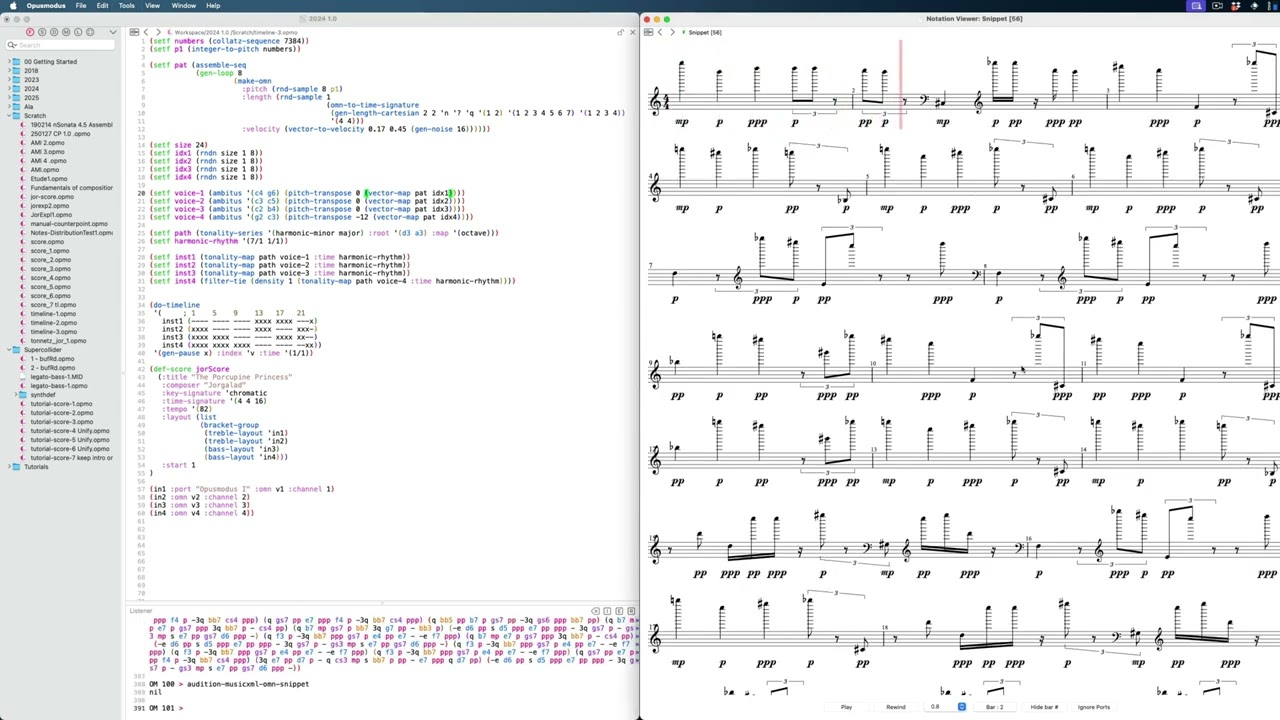Click the last circular navigator filter icon

90,32
